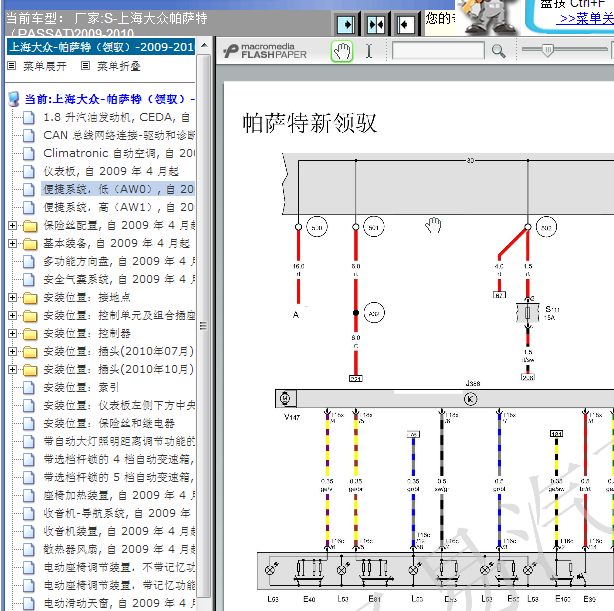Screen dimensions: 614x611
Task: Click the V147 motor symbol in diagram
Action: pyautogui.click(x=285, y=399)
